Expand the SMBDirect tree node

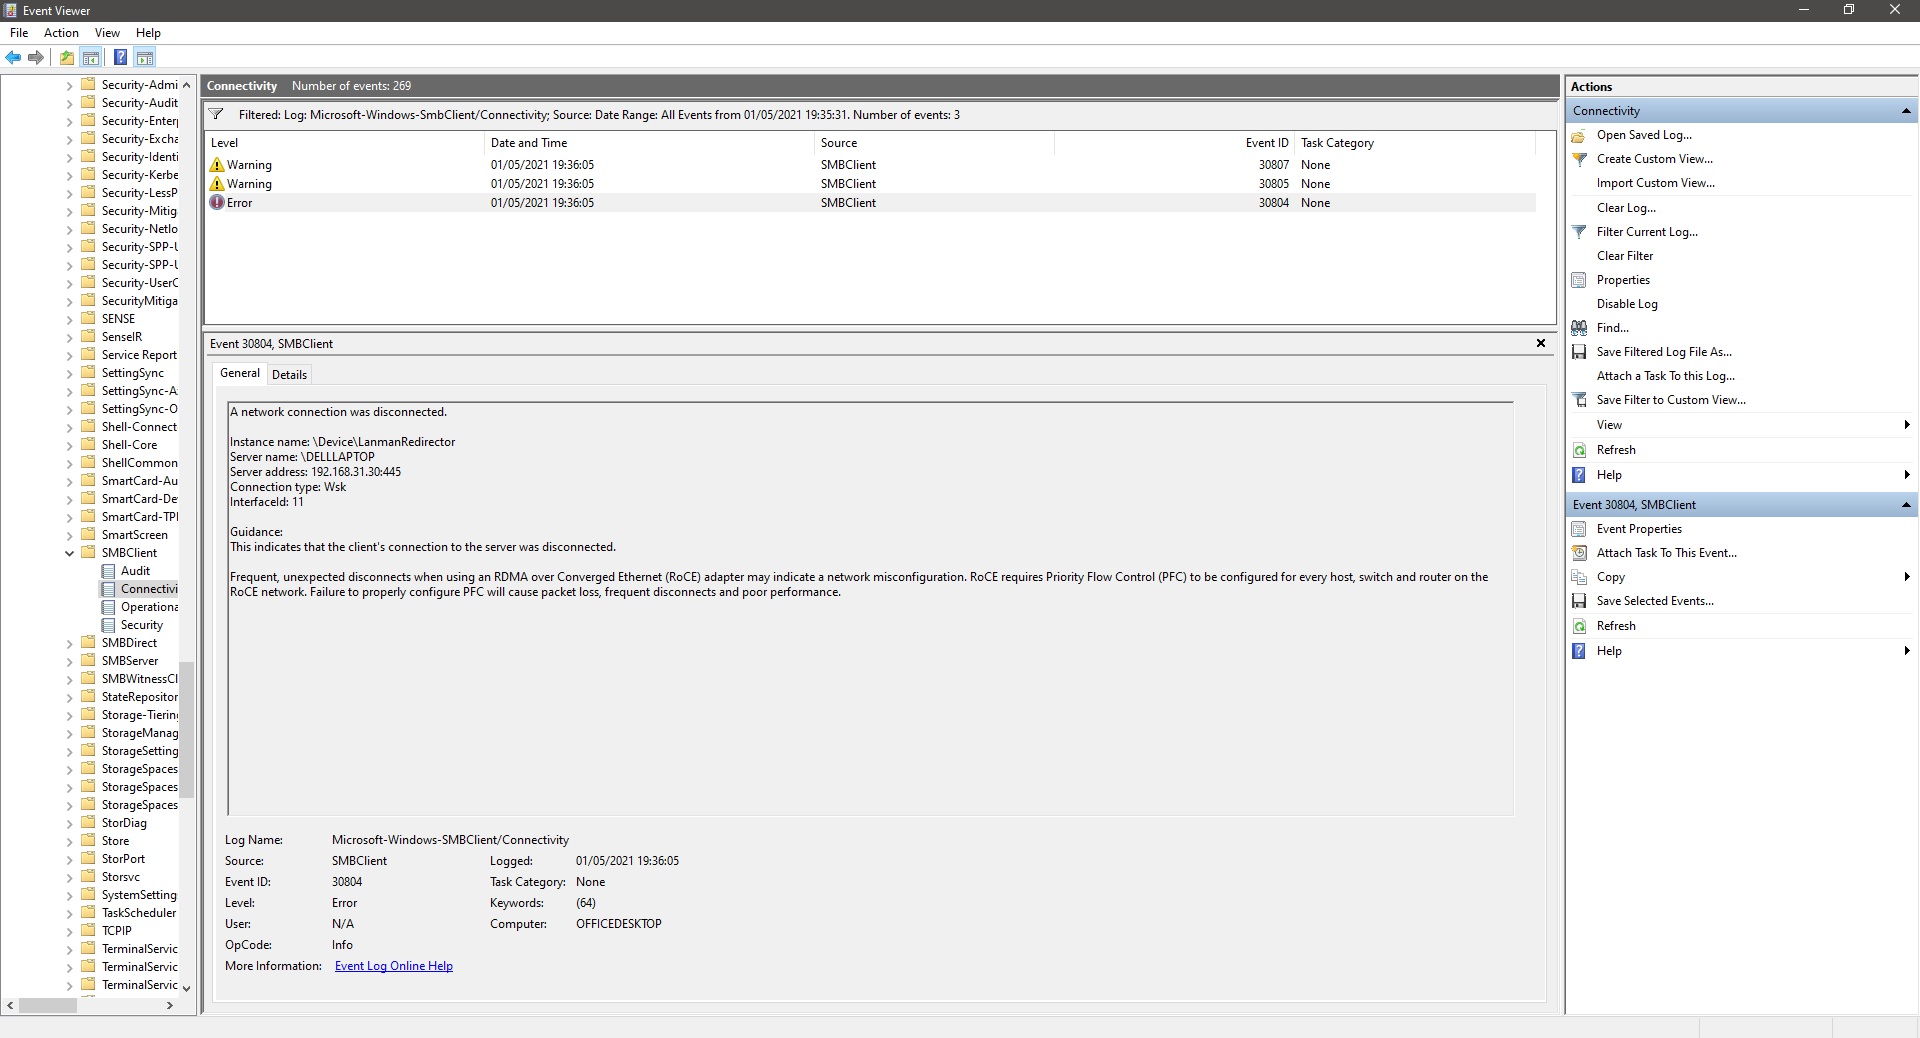[69, 643]
